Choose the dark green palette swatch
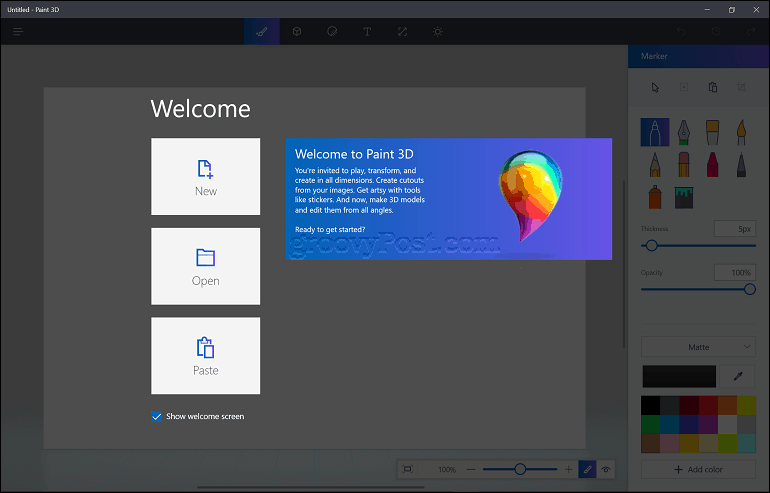 [x=650, y=424]
